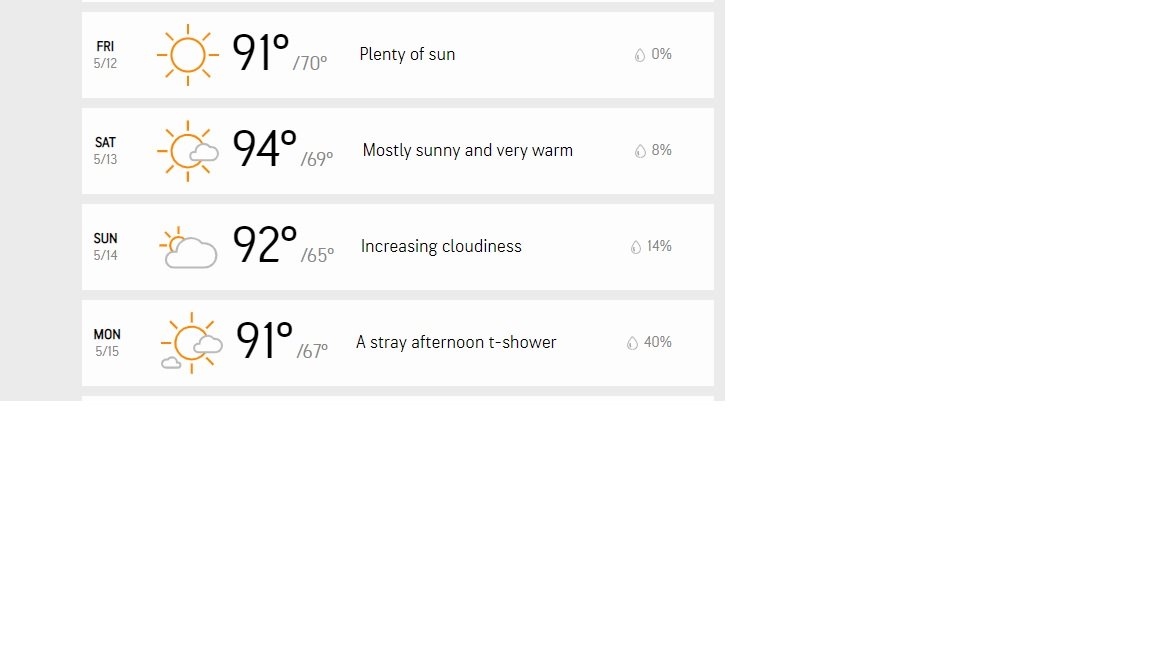Select the SUN 5/14 date label
This screenshot has height=648, width=1152.
point(105,247)
